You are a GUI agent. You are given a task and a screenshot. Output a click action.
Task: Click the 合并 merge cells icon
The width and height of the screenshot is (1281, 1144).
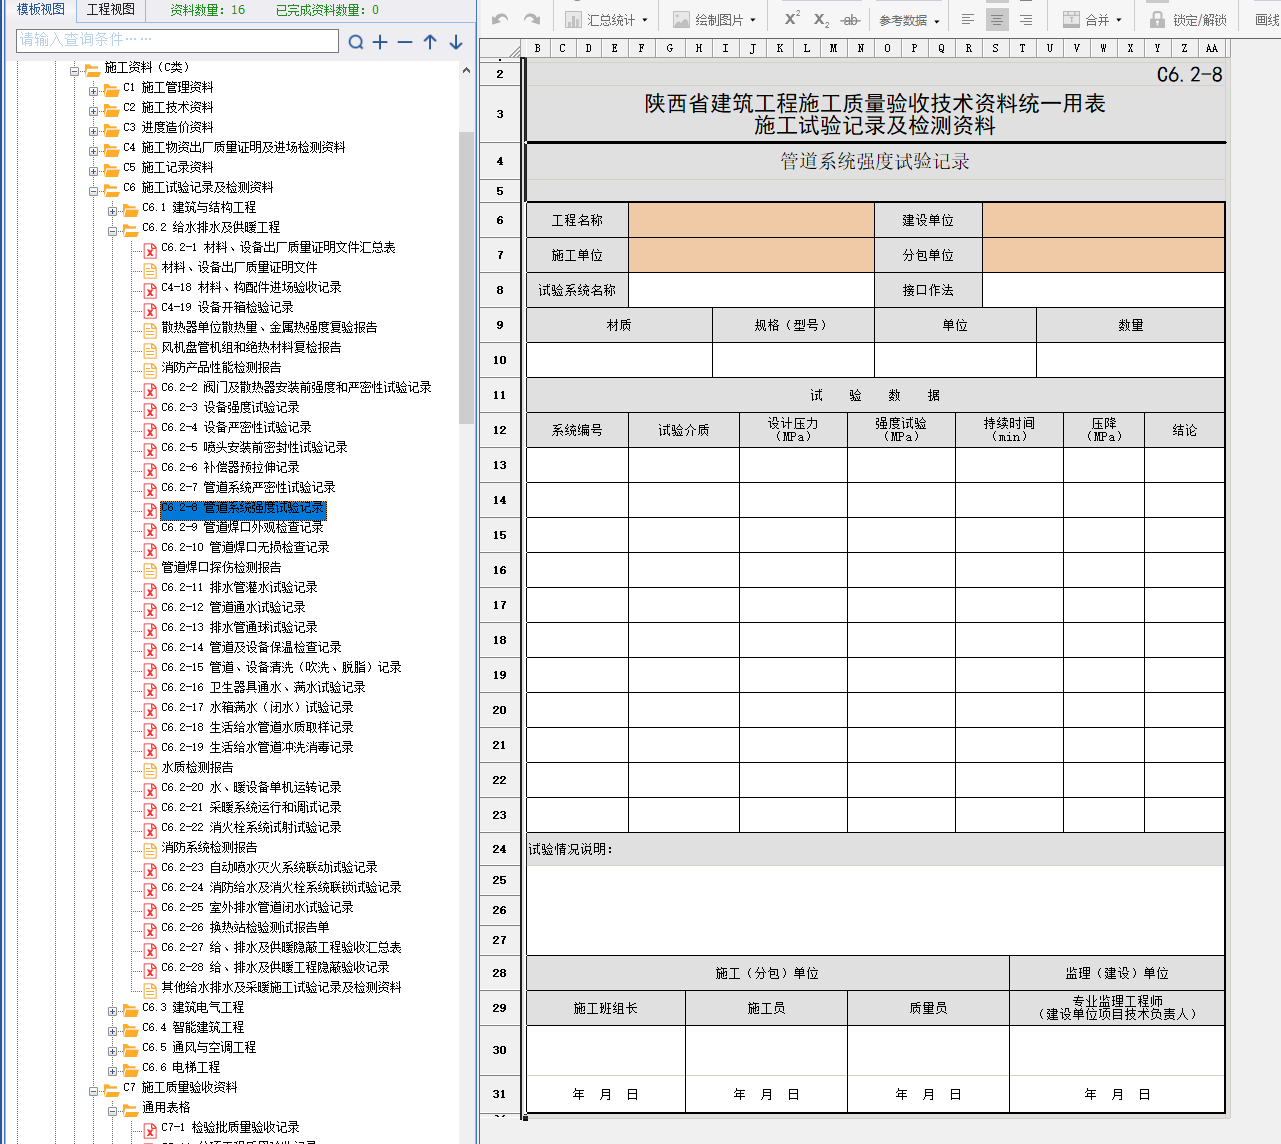click(x=1071, y=19)
